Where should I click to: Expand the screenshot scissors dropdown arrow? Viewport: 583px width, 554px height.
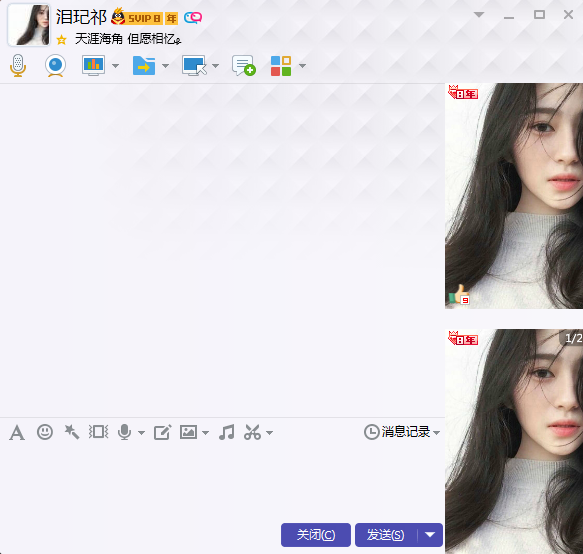(270, 433)
